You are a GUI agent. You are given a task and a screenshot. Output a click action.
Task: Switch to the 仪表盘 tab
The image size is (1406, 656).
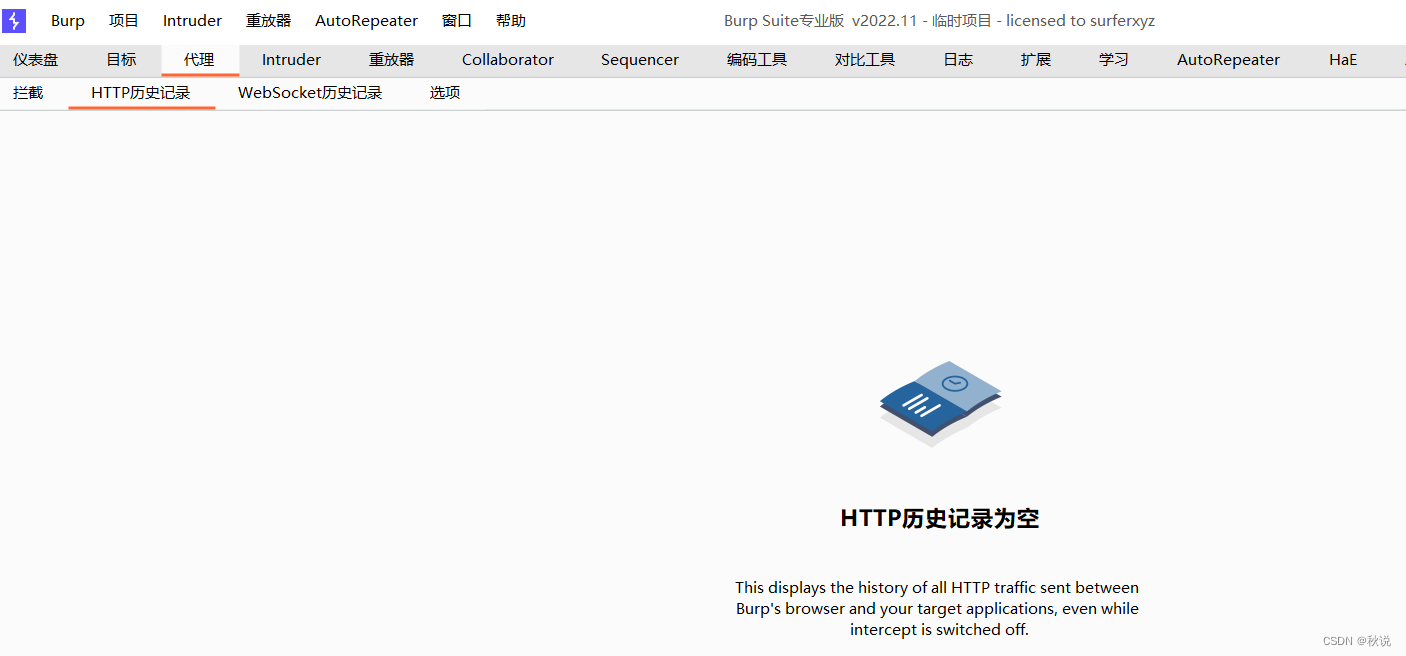point(36,60)
